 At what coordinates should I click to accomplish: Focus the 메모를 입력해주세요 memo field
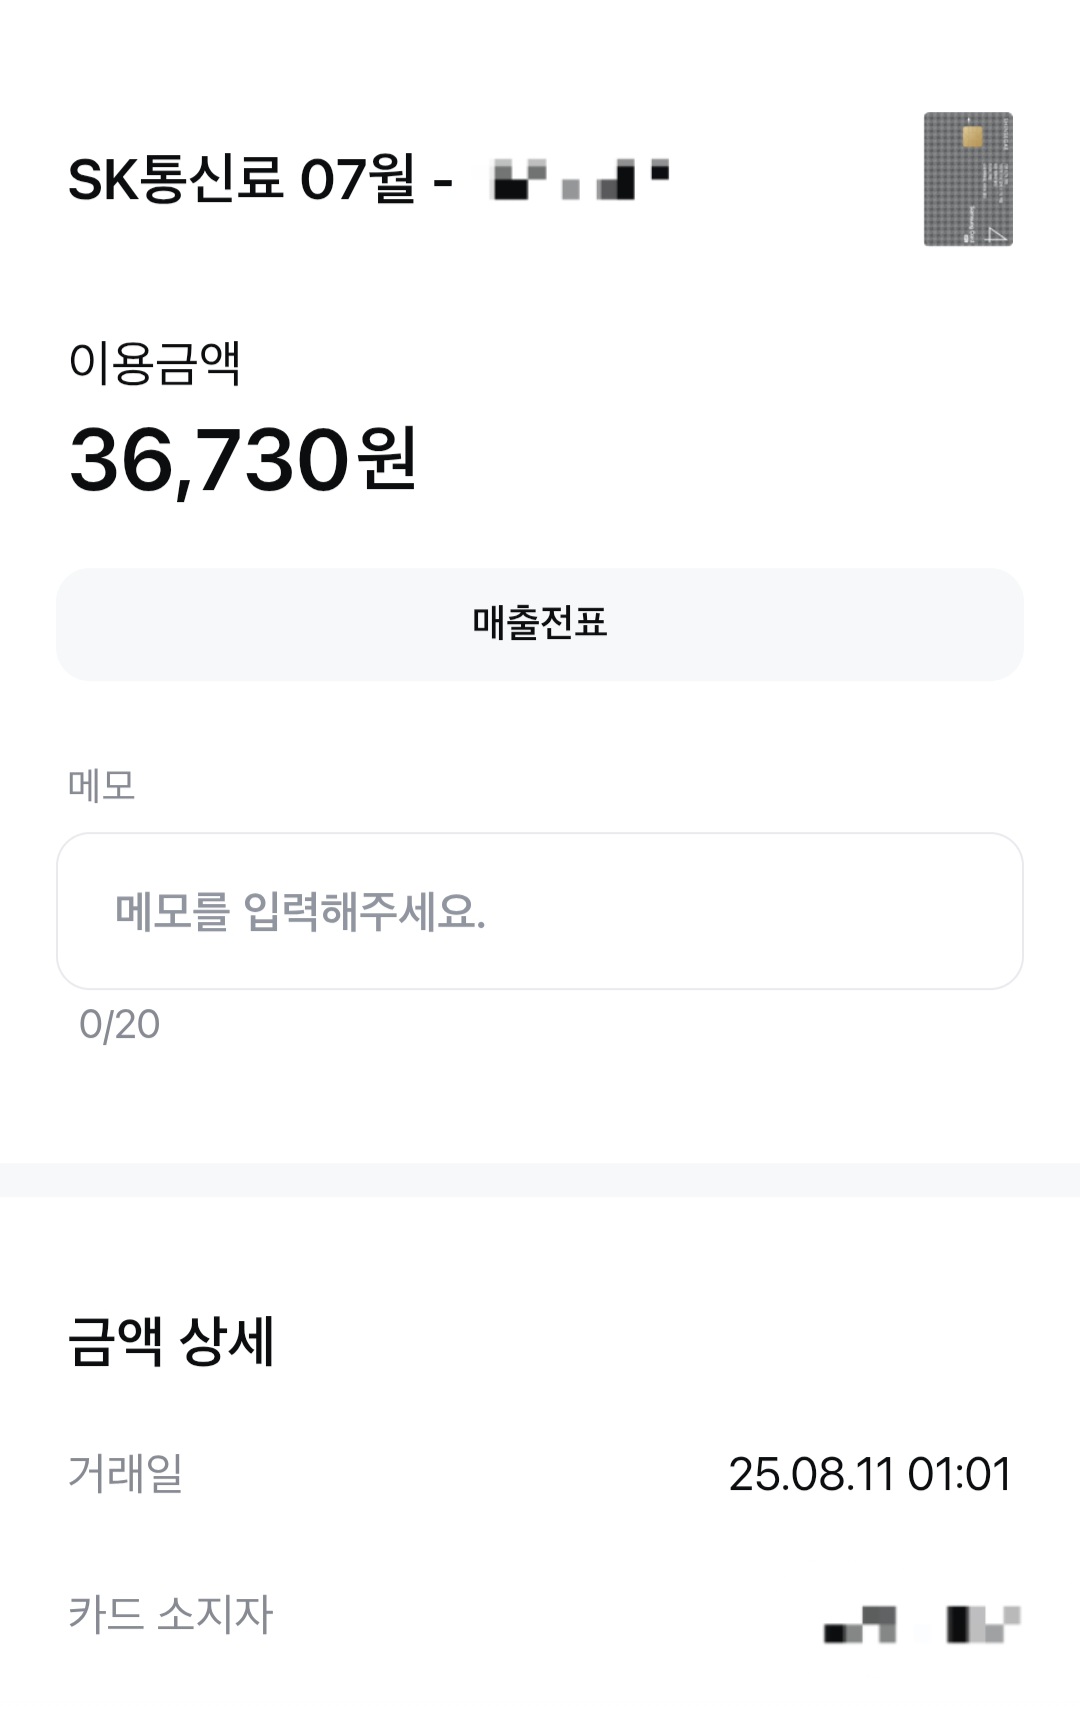point(540,911)
